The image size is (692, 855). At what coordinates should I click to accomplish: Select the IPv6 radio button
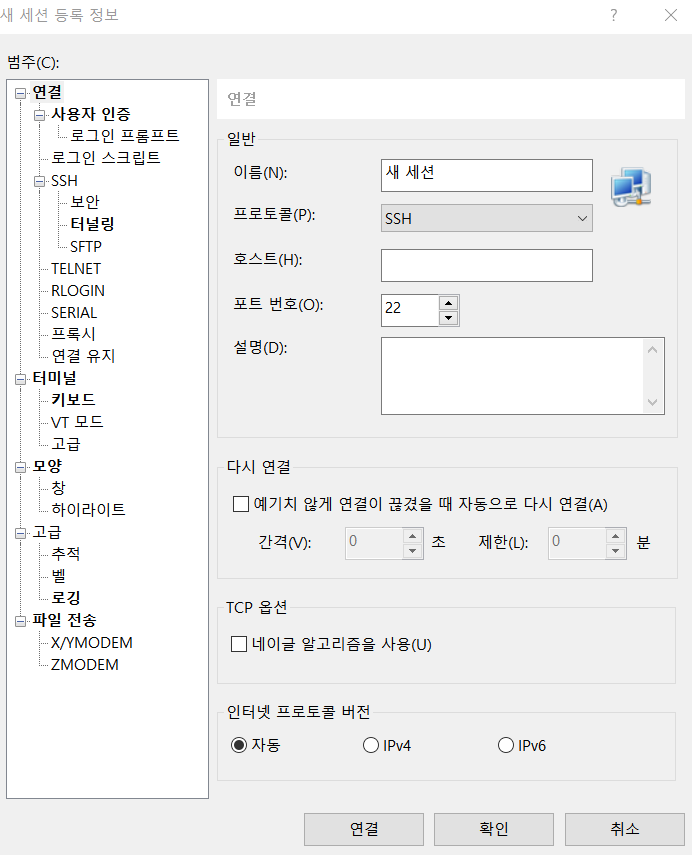[x=506, y=745]
